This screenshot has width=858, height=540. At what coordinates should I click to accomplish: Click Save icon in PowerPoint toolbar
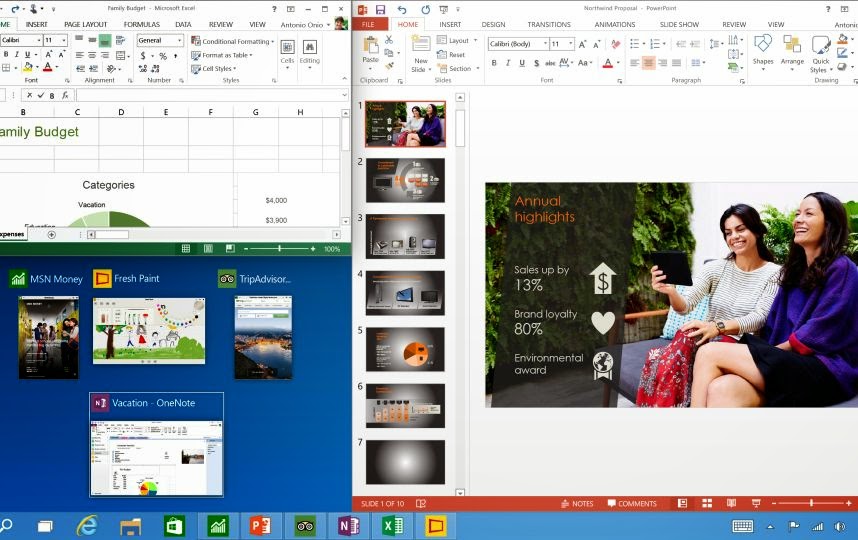coord(380,9)
